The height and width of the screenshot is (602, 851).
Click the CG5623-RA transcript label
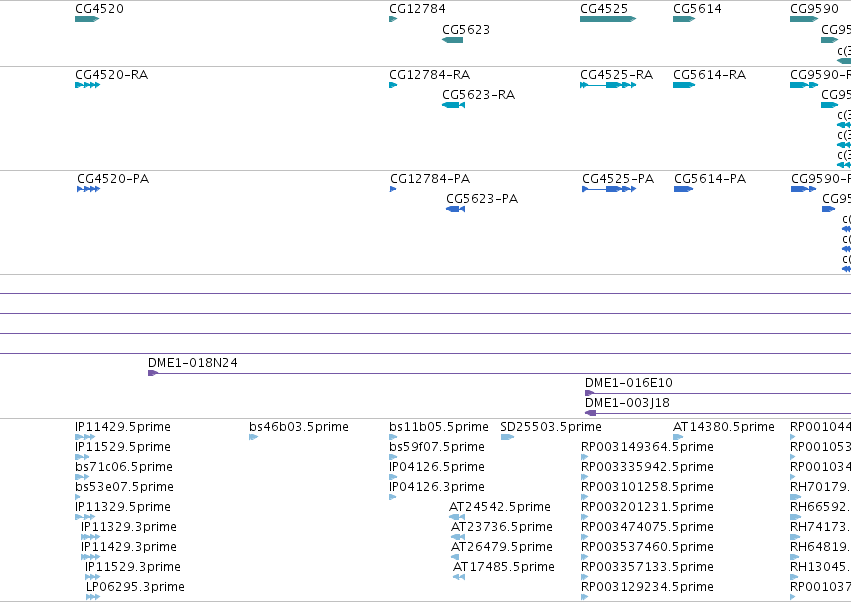point(479,94)
